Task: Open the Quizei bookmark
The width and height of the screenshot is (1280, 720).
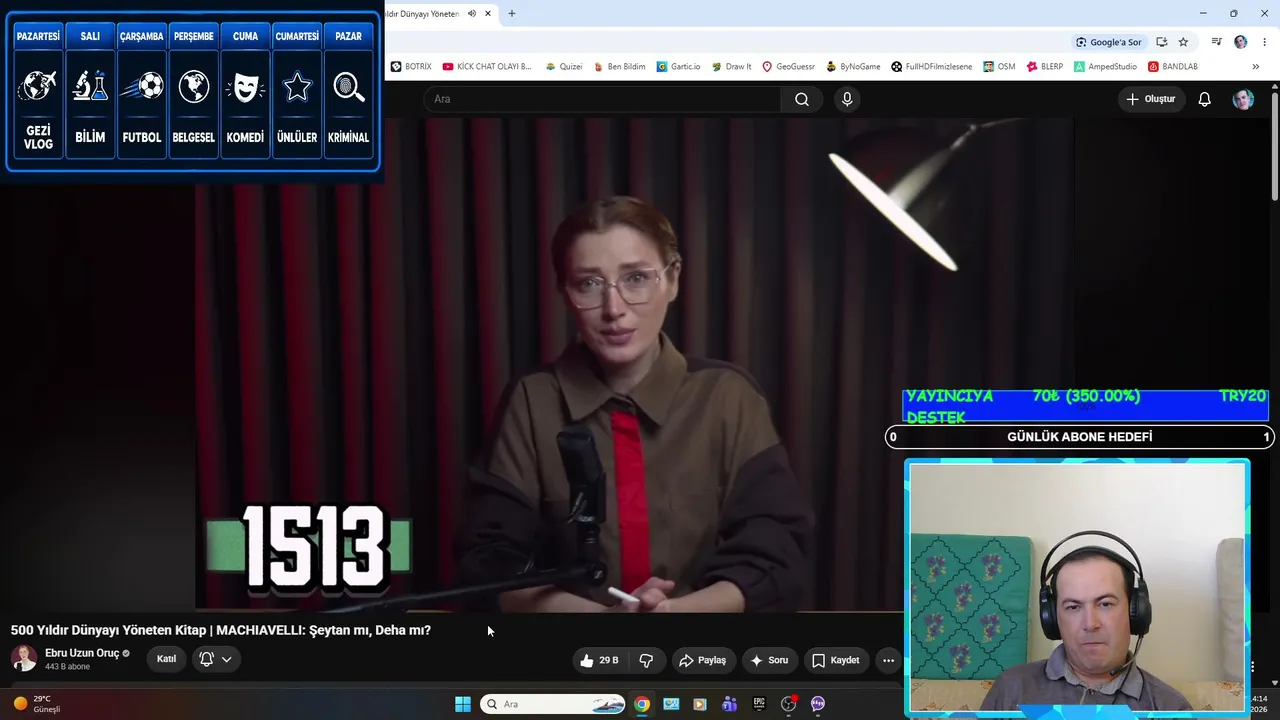Action: 563,67
